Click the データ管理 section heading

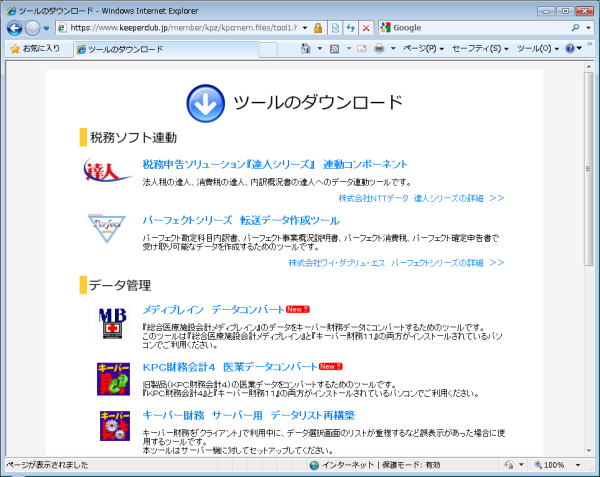(x=120, y=285)
